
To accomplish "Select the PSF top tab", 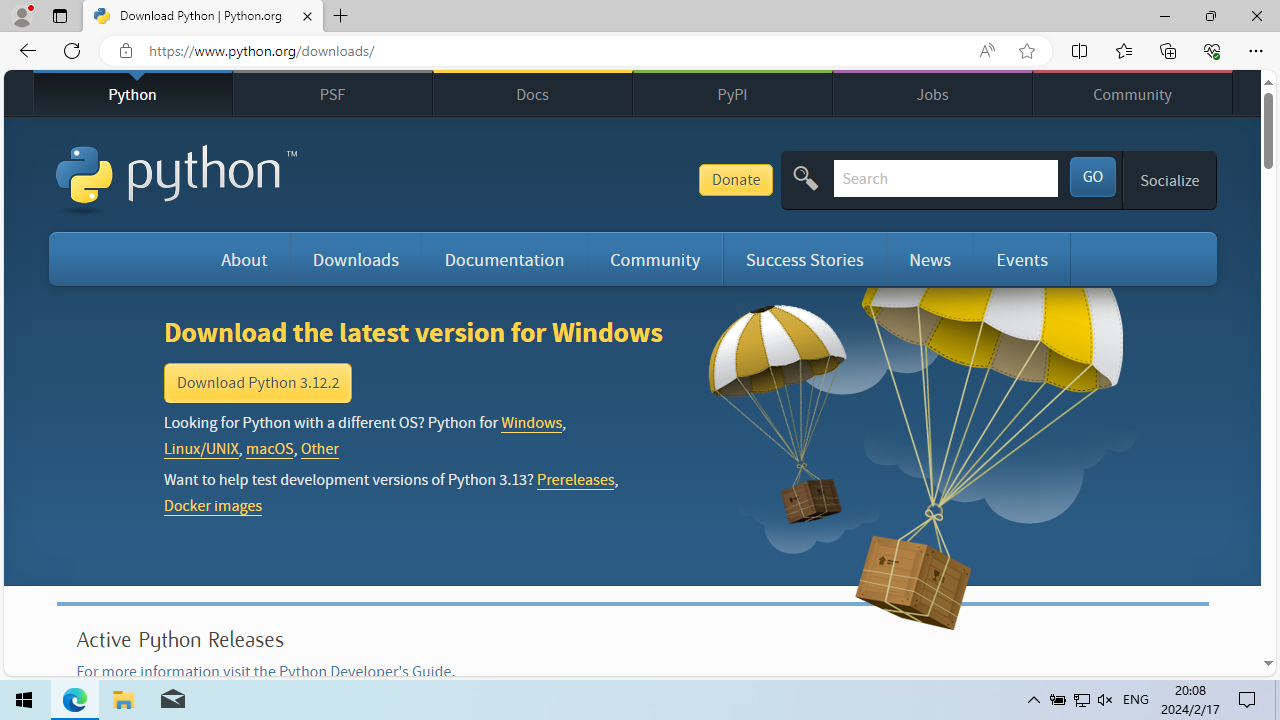I will tap(333, 94).
